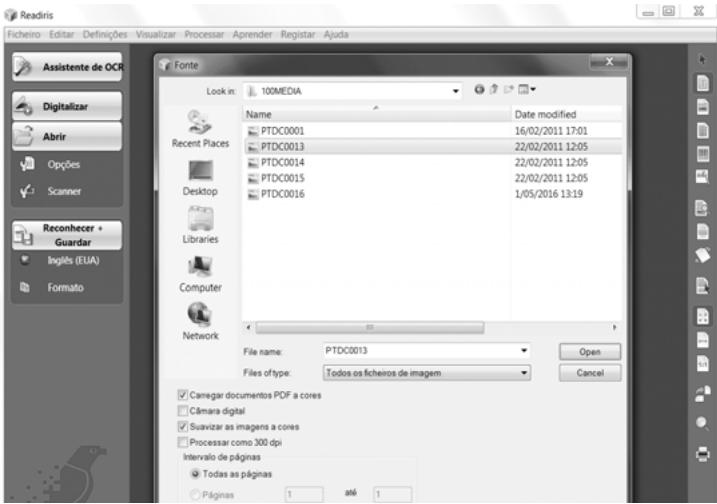This screenshot has height=504, width=717.
Task: Launch the Assistente de OCR wizard
Action: point(67,67)
